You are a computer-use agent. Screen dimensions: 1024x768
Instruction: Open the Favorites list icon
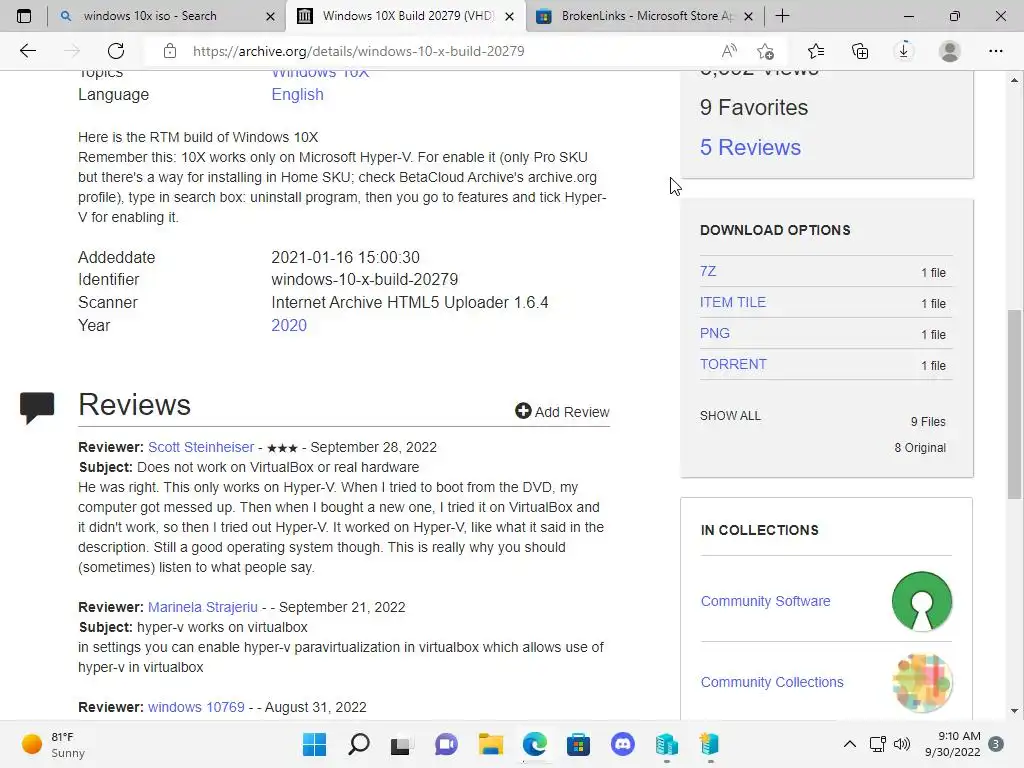coord(816,51)
